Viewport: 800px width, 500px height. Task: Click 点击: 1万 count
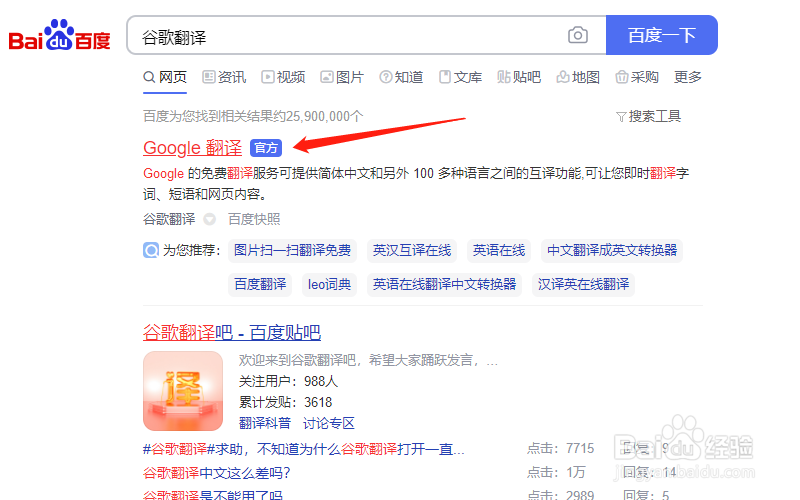pos(556,472)
